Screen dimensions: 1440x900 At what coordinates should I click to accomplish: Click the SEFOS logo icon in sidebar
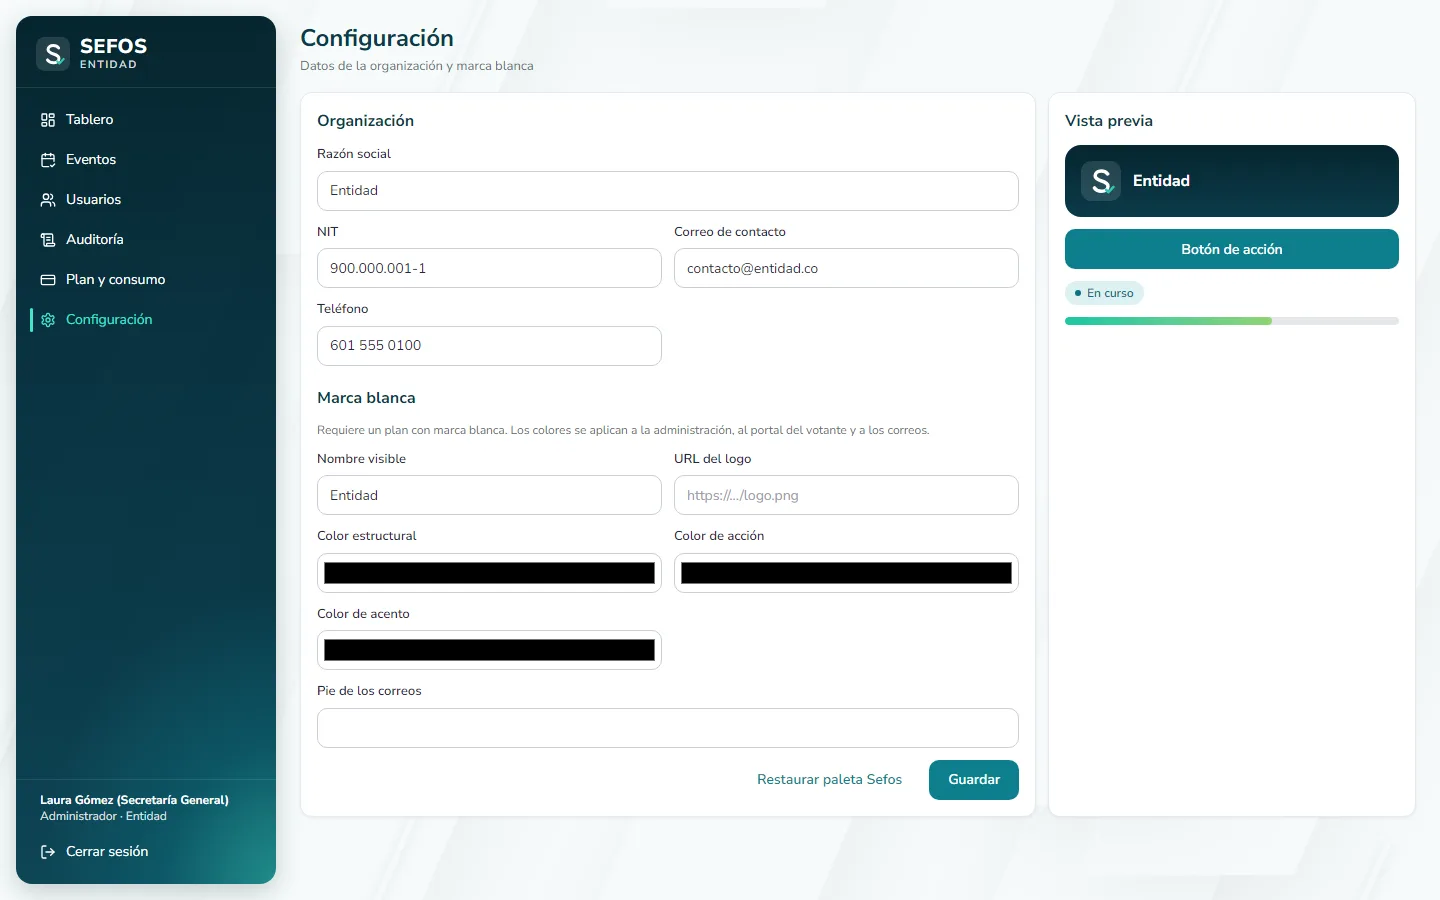click(x=53, y=54)
